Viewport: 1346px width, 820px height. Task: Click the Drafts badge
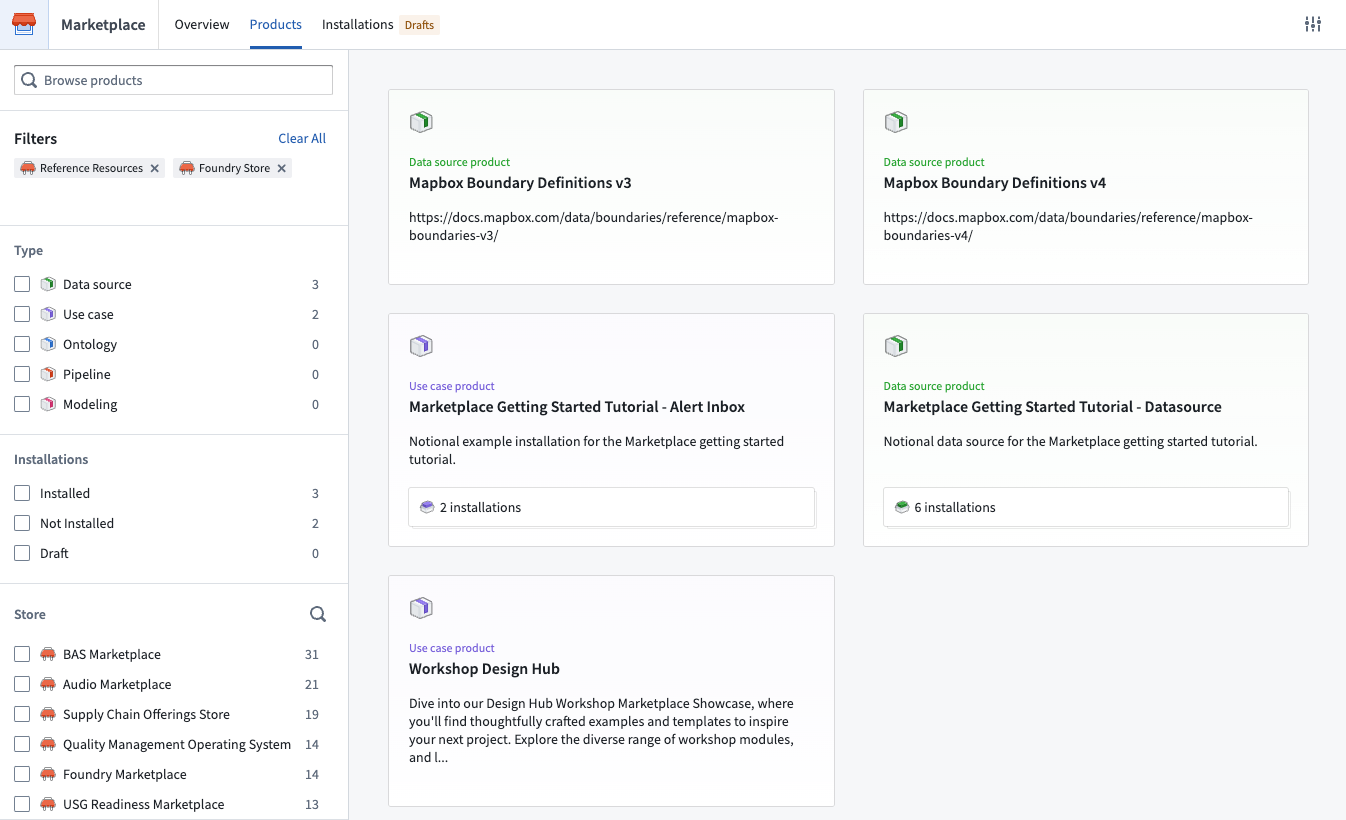[419, 25]
